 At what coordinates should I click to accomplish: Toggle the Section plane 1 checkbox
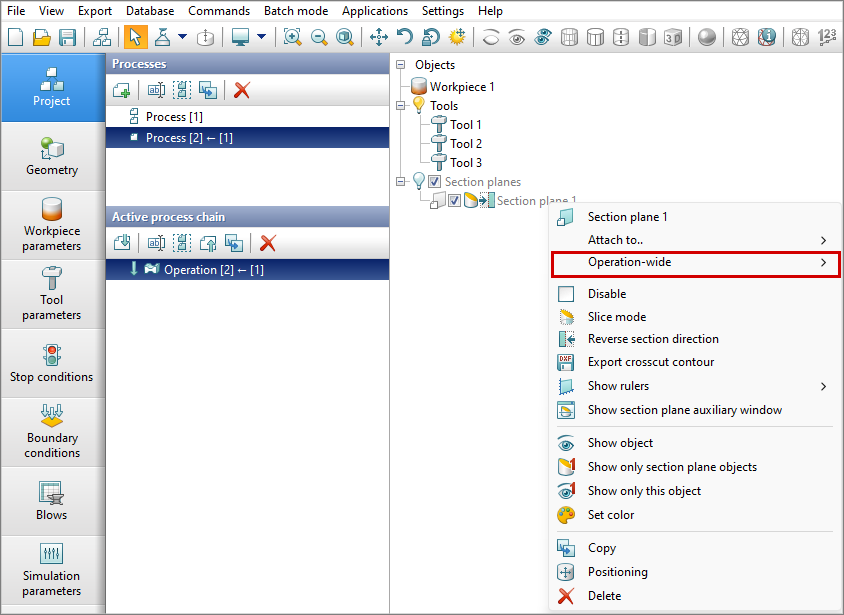(454, 201)
